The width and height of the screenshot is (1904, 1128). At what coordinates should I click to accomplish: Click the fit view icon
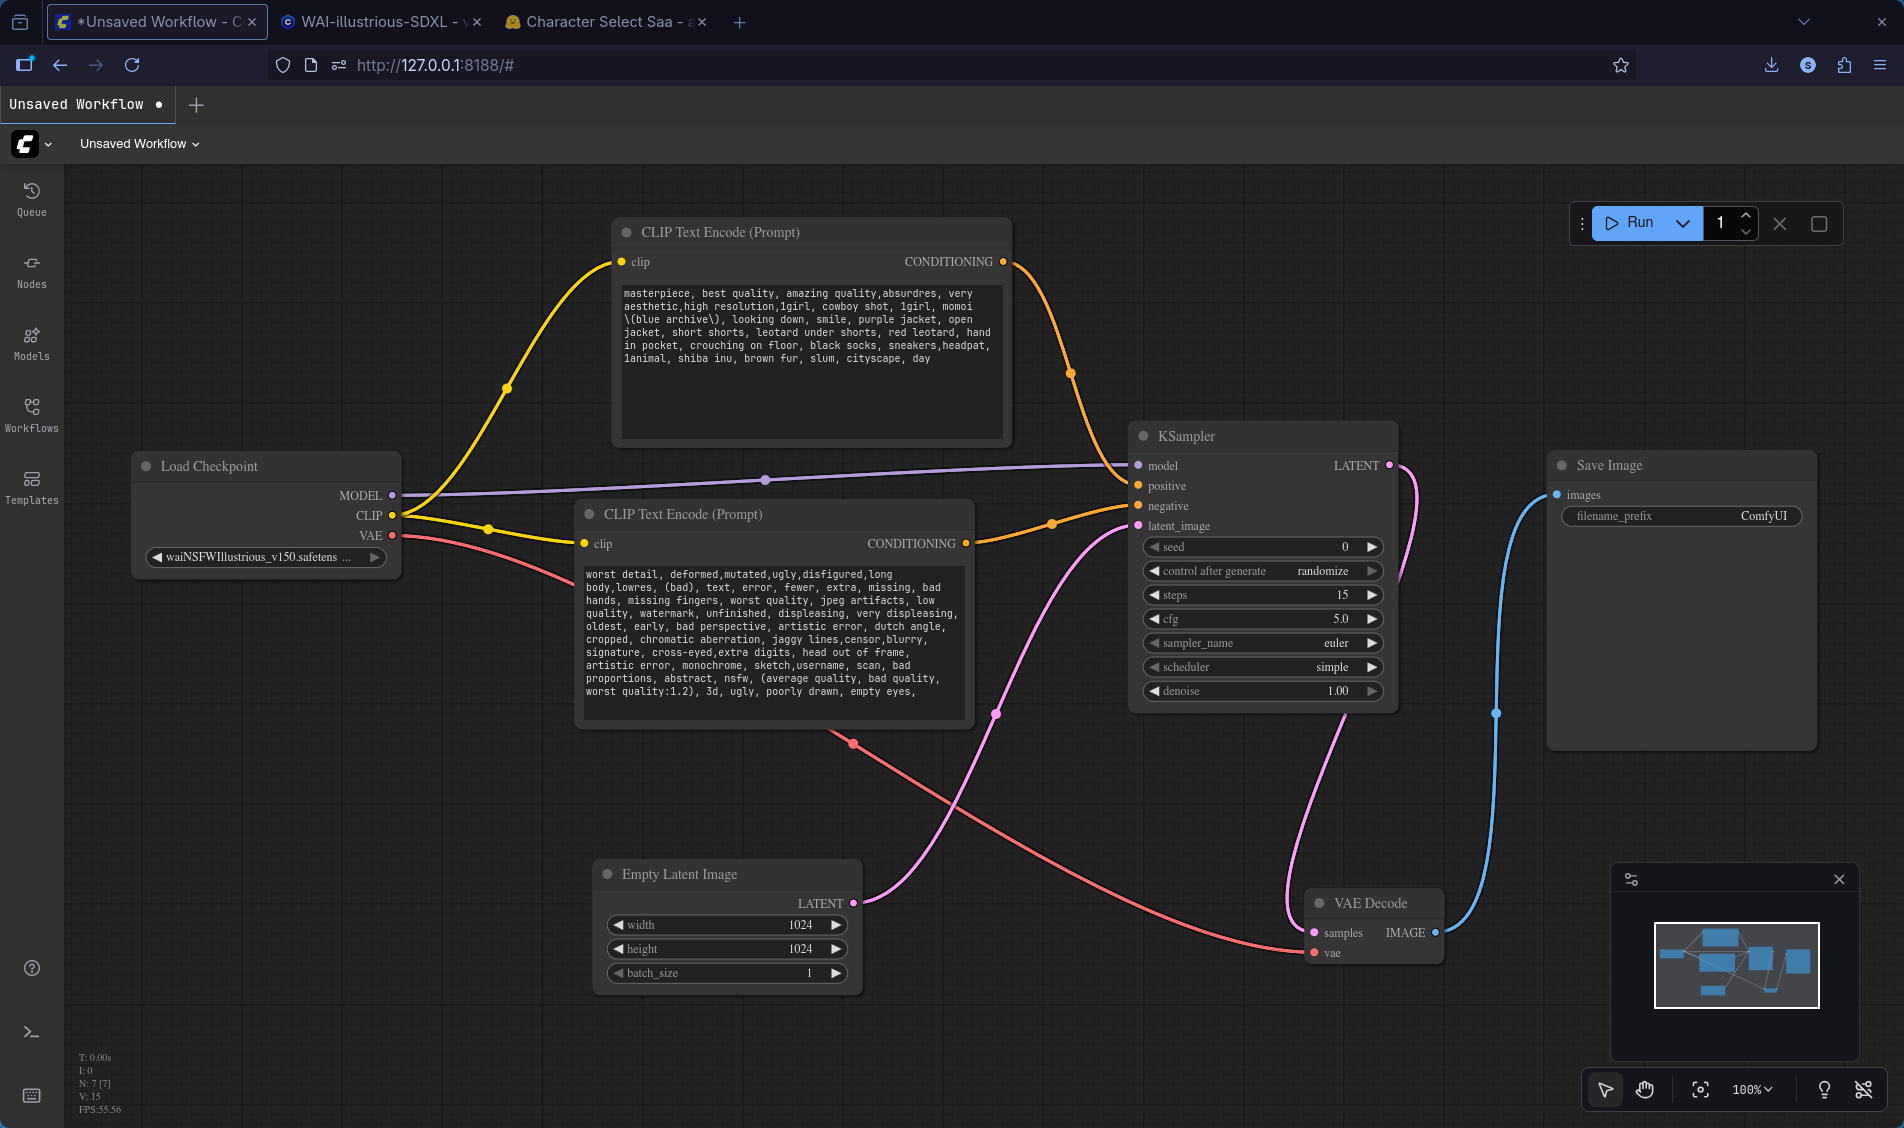[1700, 1089]
